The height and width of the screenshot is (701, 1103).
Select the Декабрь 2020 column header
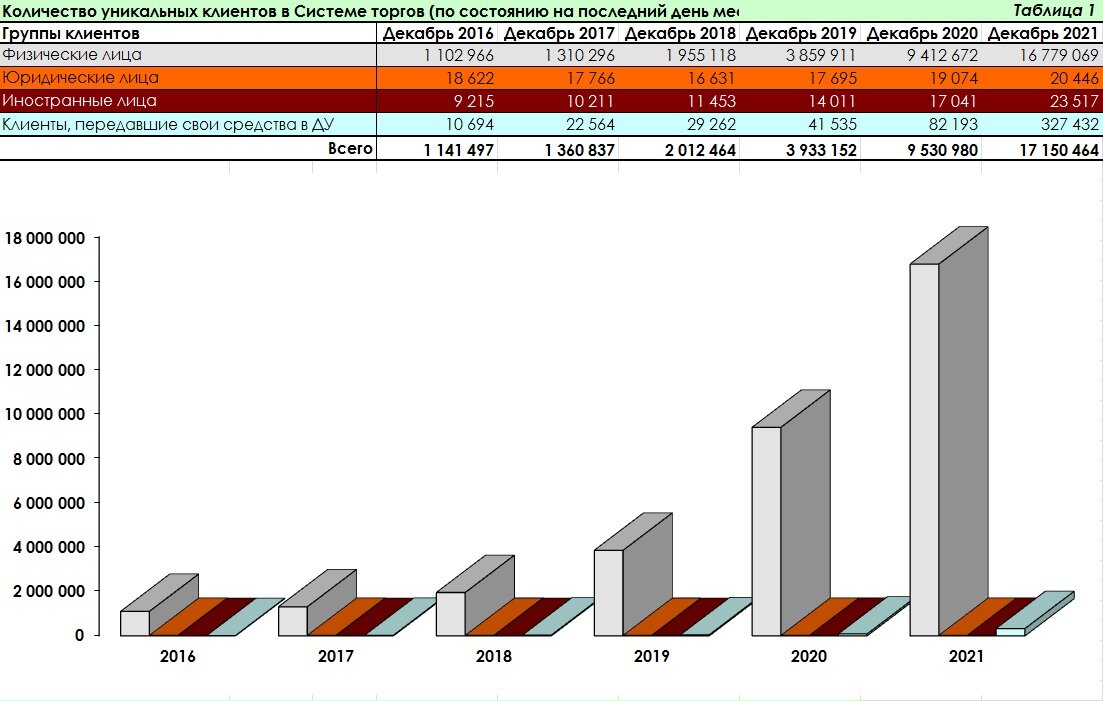(x=921, y=33)
